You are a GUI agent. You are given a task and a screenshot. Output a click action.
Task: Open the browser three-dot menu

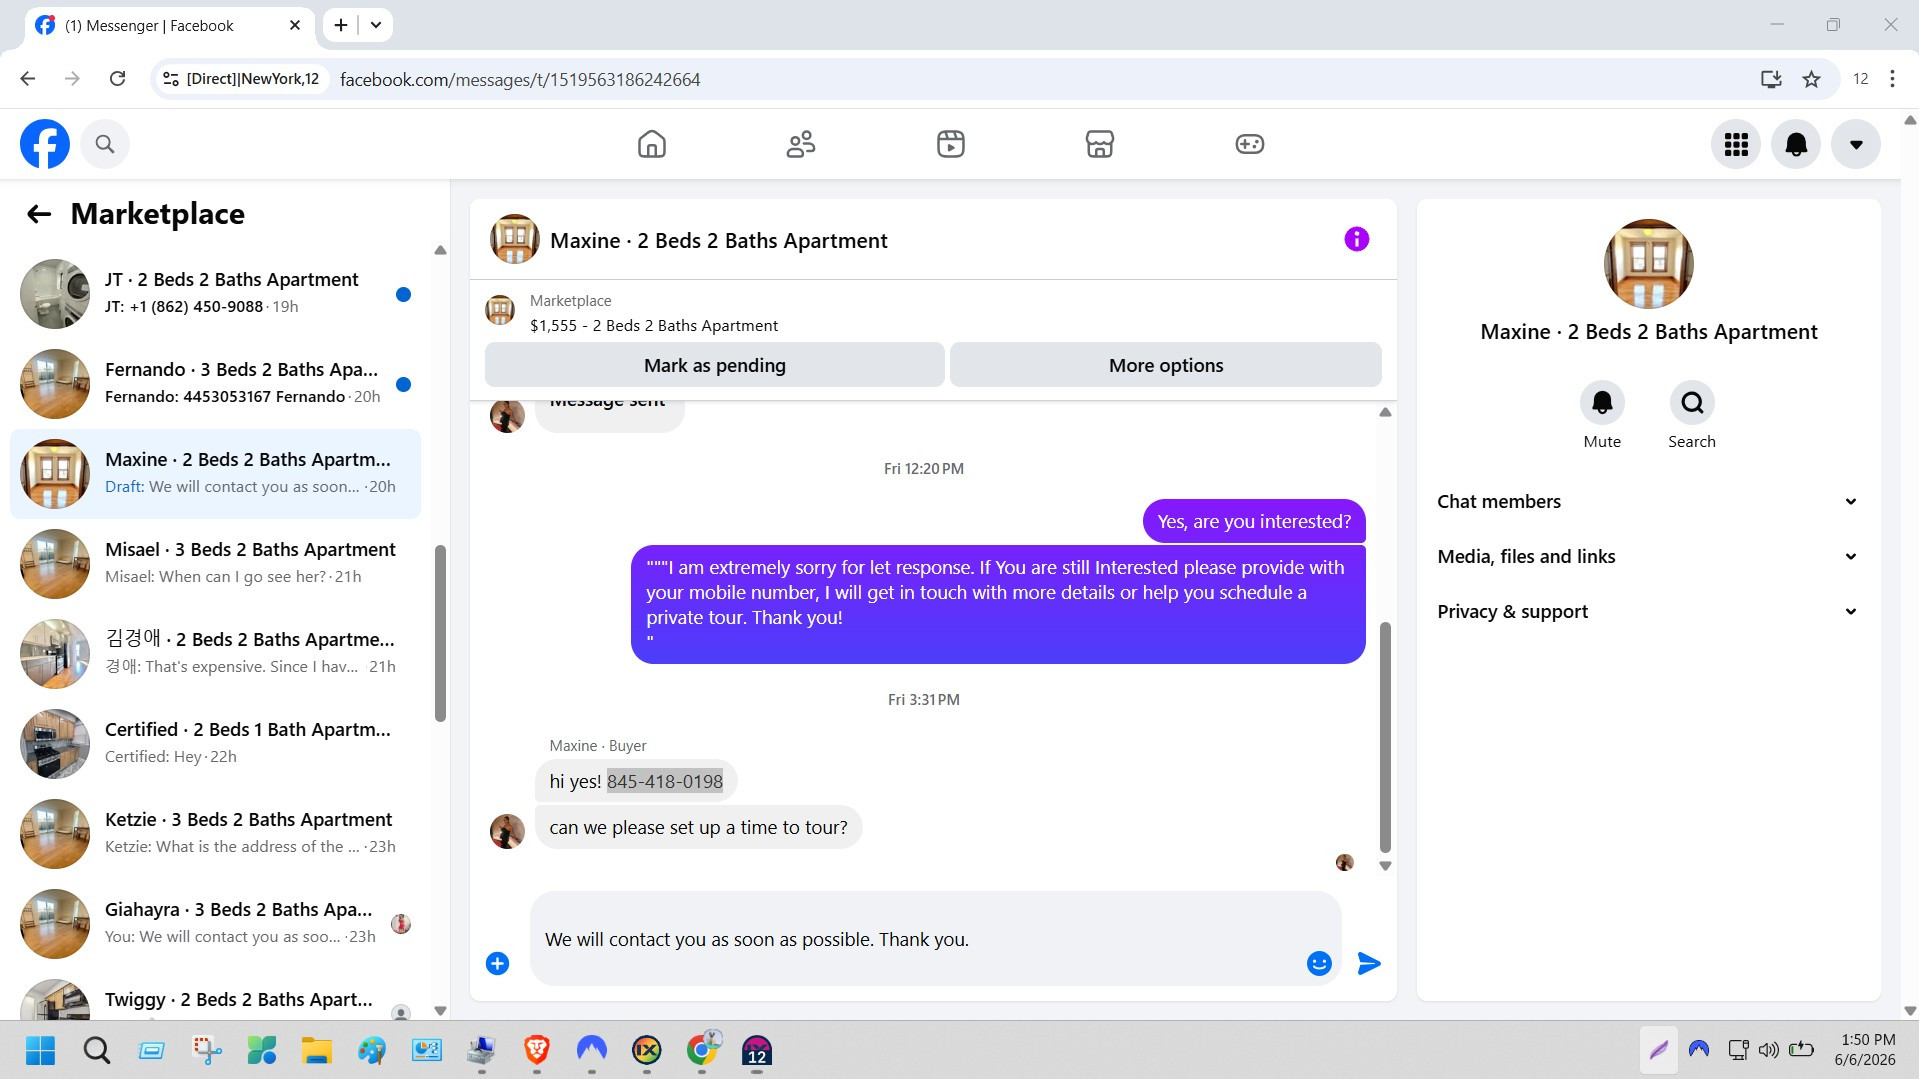pos(1892,79)
